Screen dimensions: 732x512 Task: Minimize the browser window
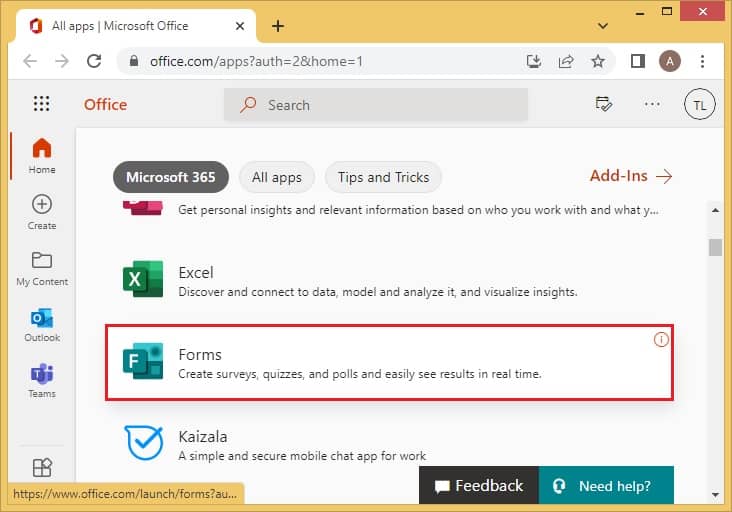pyautogui.click(x=640, y=12)
